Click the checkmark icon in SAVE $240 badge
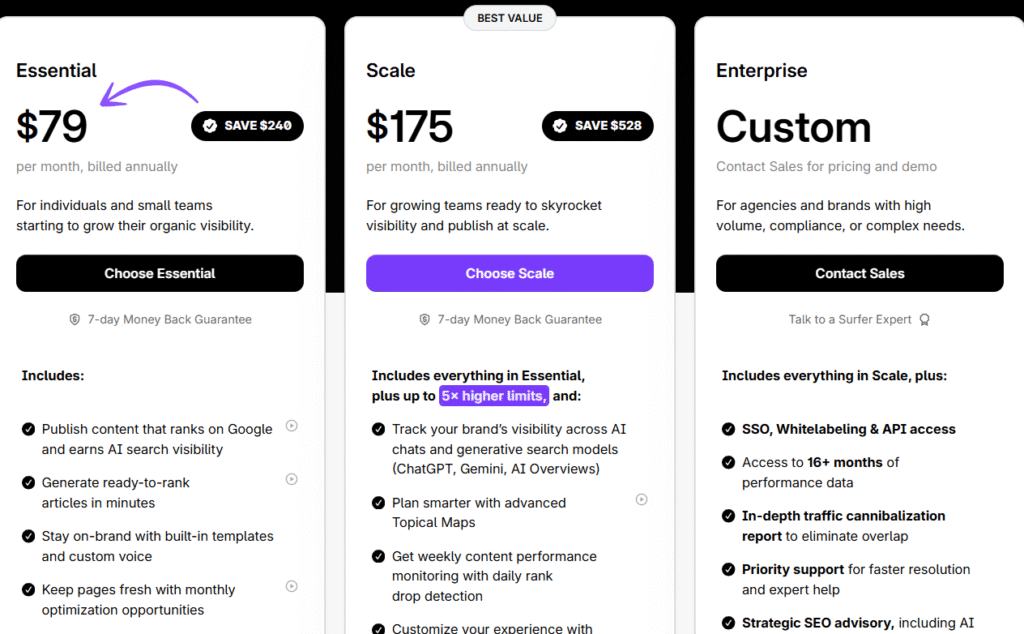Image resolution: width=1024 pixels, height=634 pixels. [210, 126]
